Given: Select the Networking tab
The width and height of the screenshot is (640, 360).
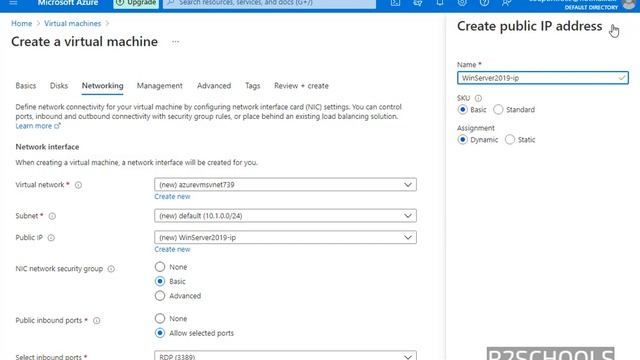Looking at the screenshot, I should [102, 86].
